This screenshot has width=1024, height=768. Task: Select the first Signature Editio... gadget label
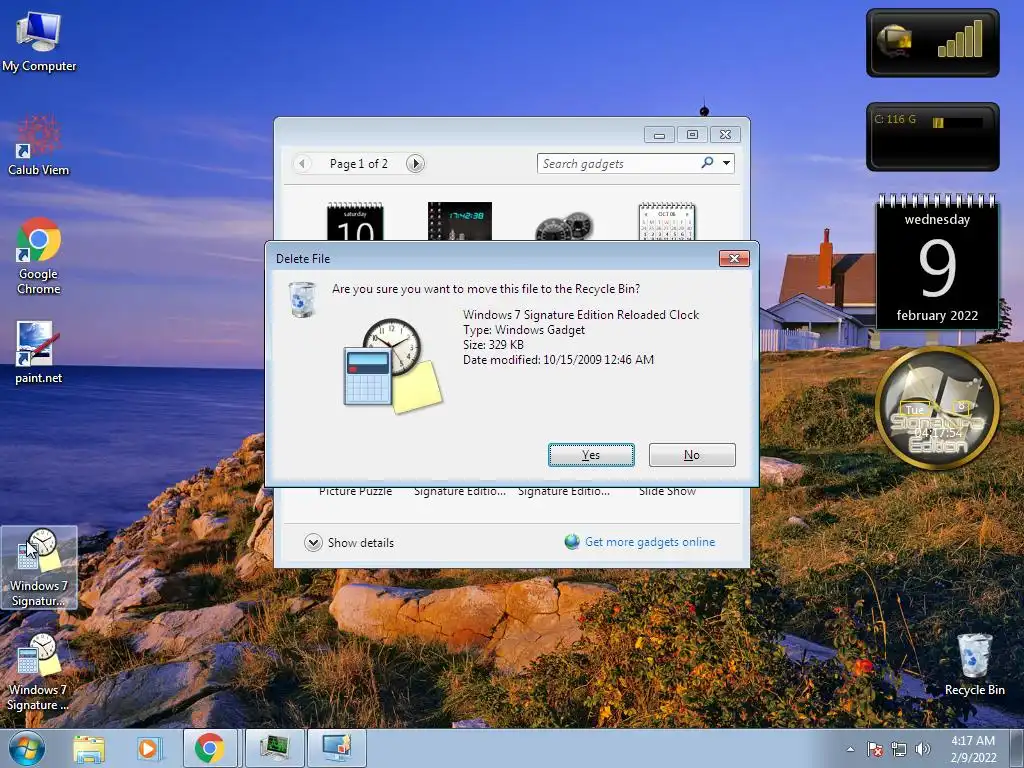460,492
